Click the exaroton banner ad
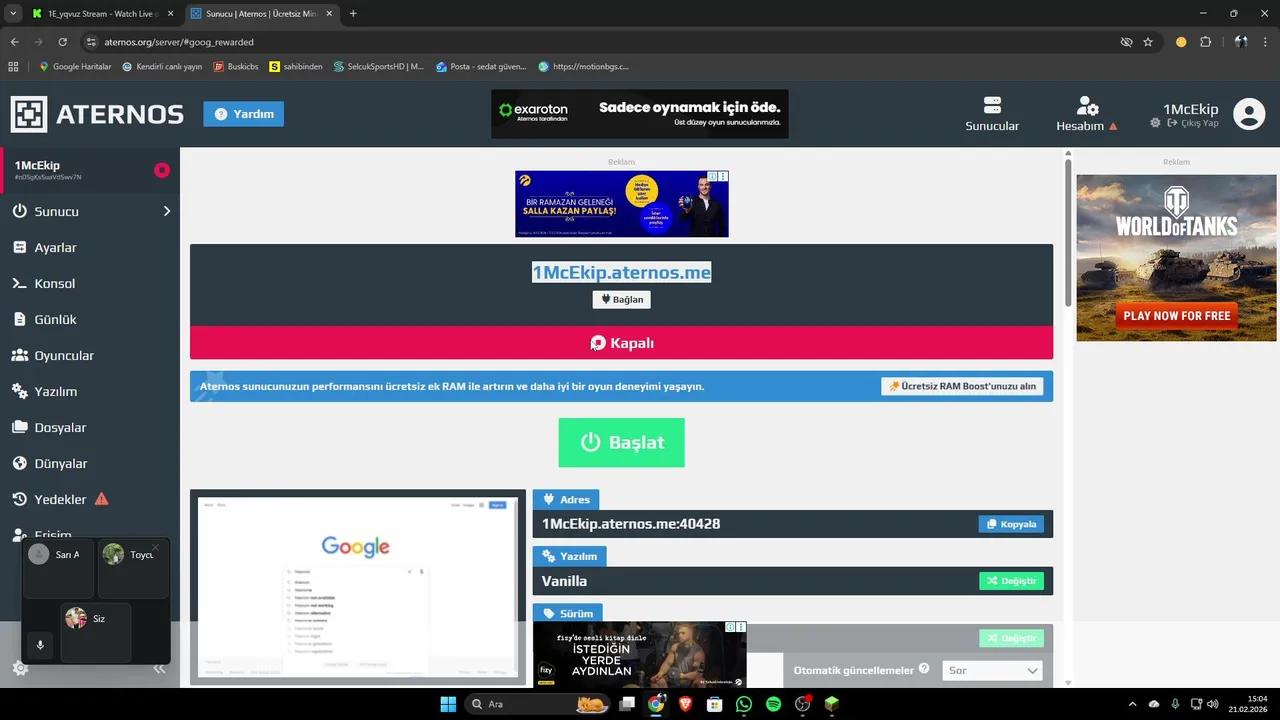 [x=639, y=114]
